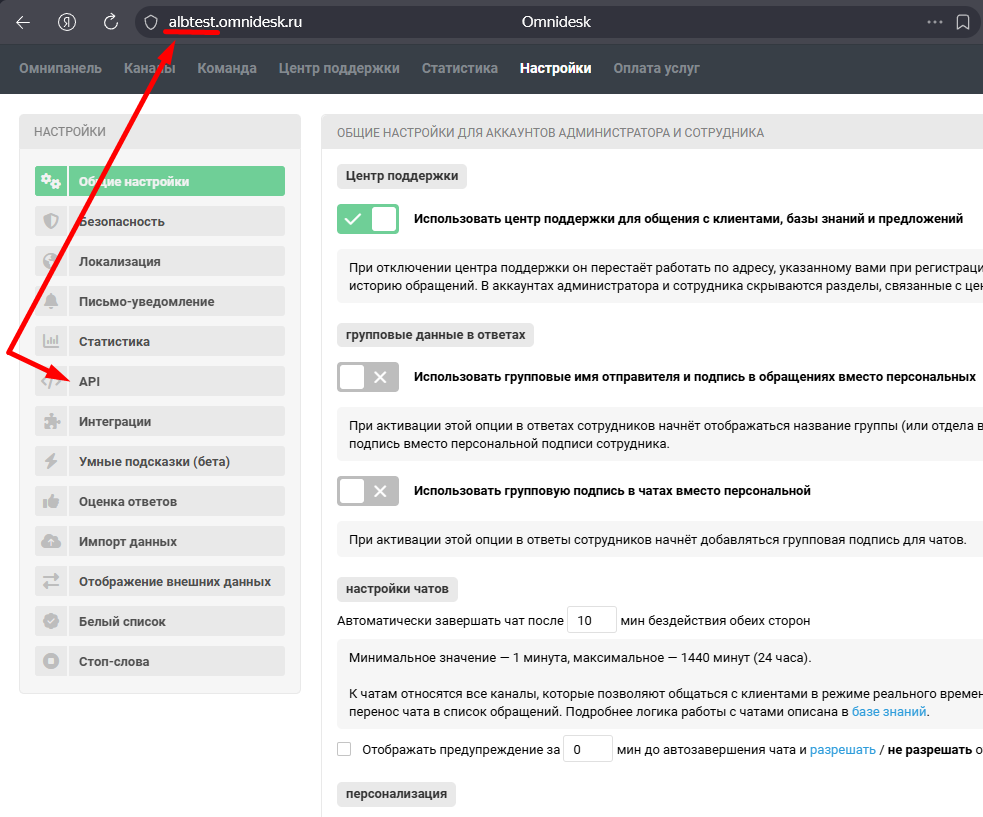The height and width of the screenshot is (817, 983).
Task: Click the bell icon for Письмо-уведомление
Action: [x=51, y=301]
